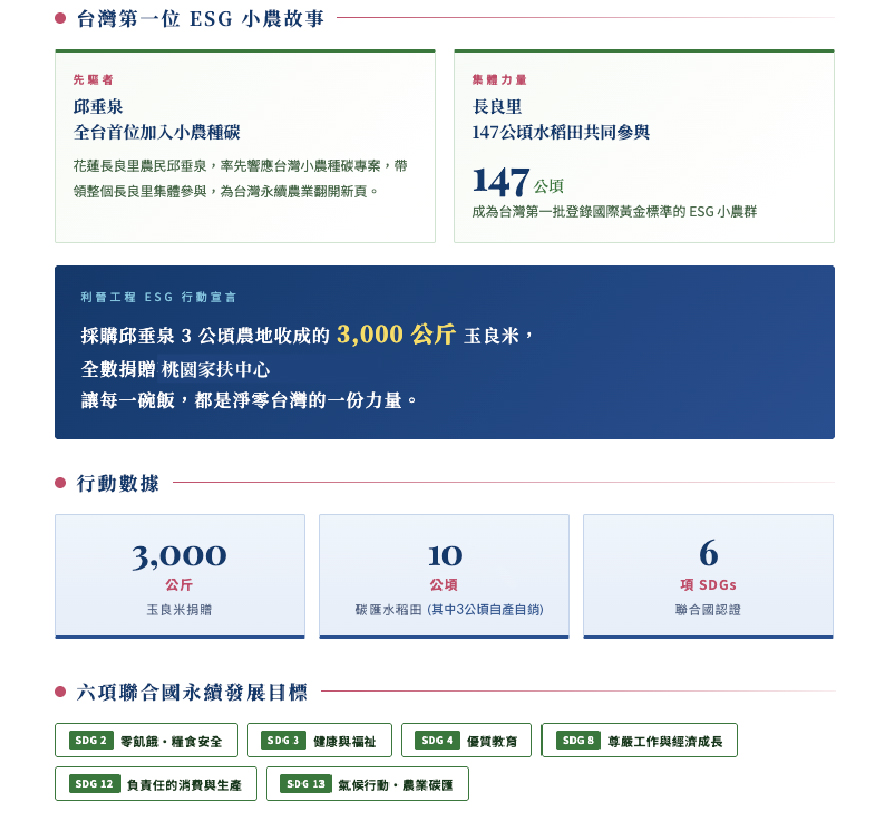Open the 先驅者 邱垂泉 story card

point(245,146)
